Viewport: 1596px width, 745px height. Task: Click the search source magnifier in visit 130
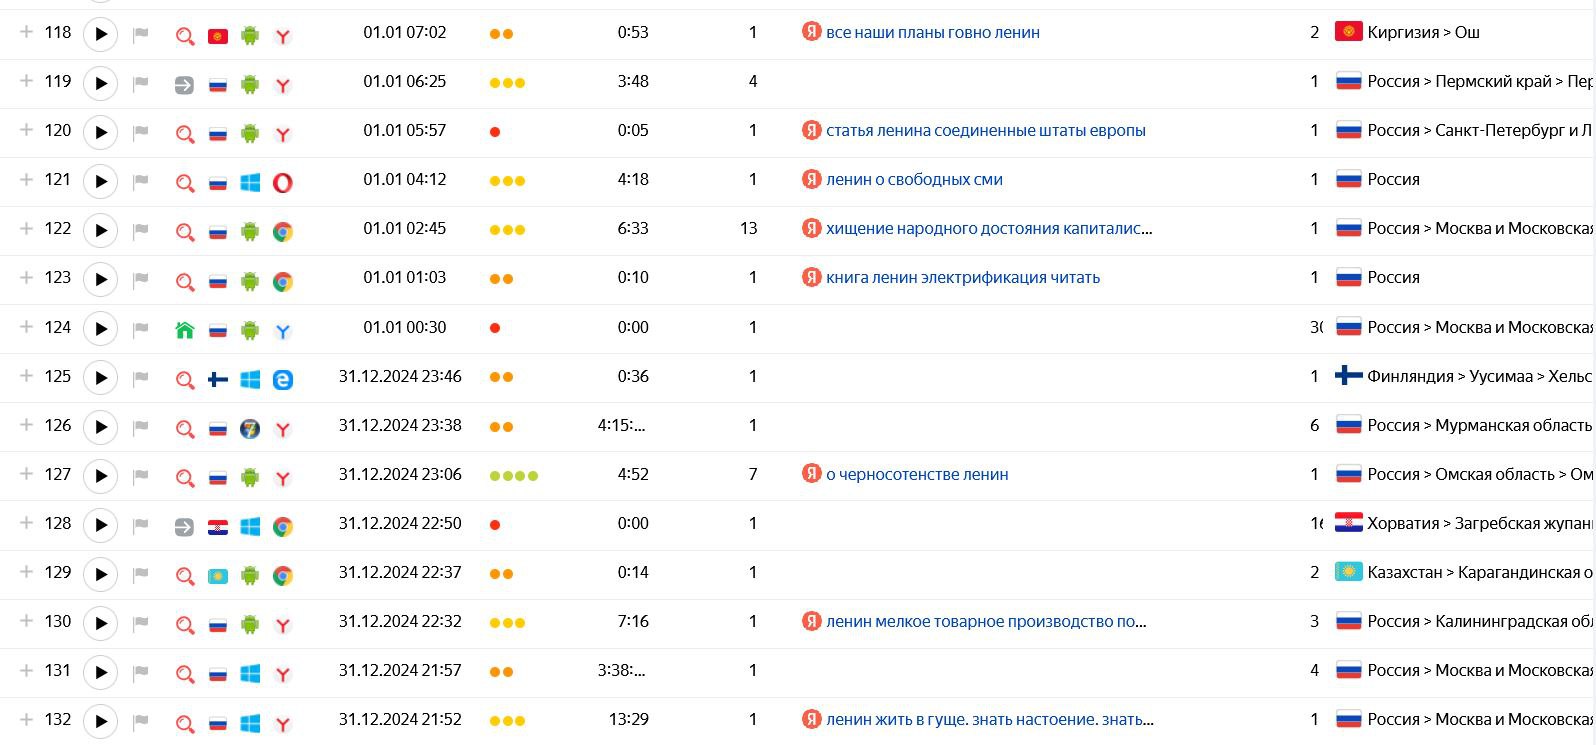pyautogui.click(x=185, y=625)
